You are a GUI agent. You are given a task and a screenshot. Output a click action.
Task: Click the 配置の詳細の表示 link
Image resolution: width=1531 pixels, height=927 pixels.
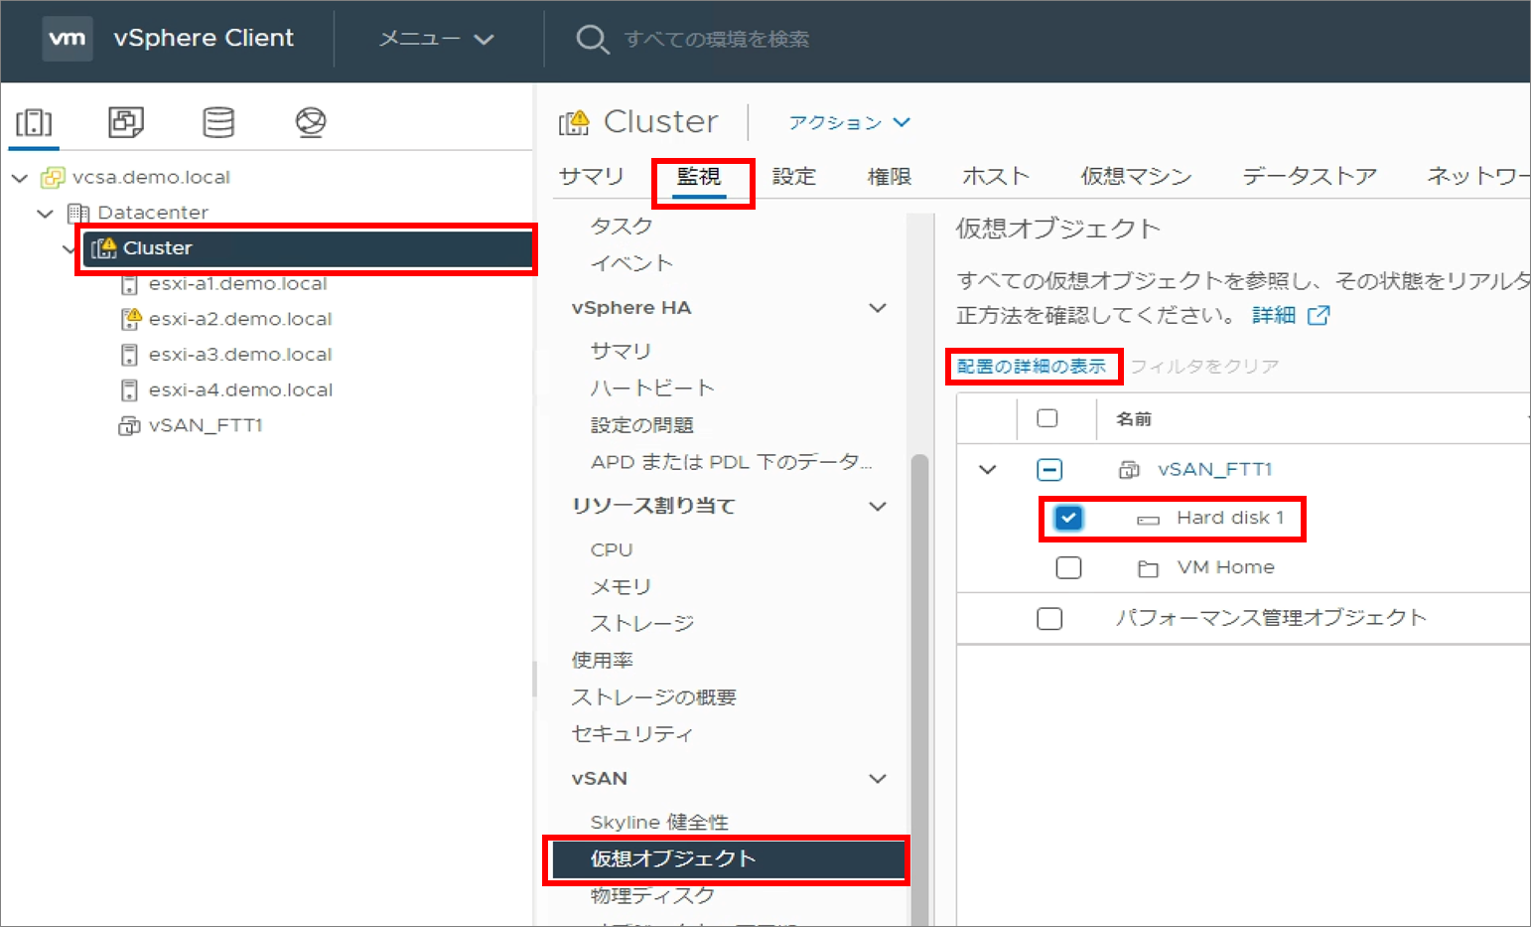[1031, 366]
